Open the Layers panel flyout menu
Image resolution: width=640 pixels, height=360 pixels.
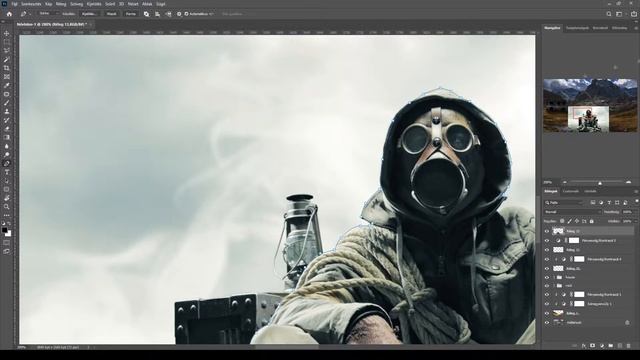636,191
